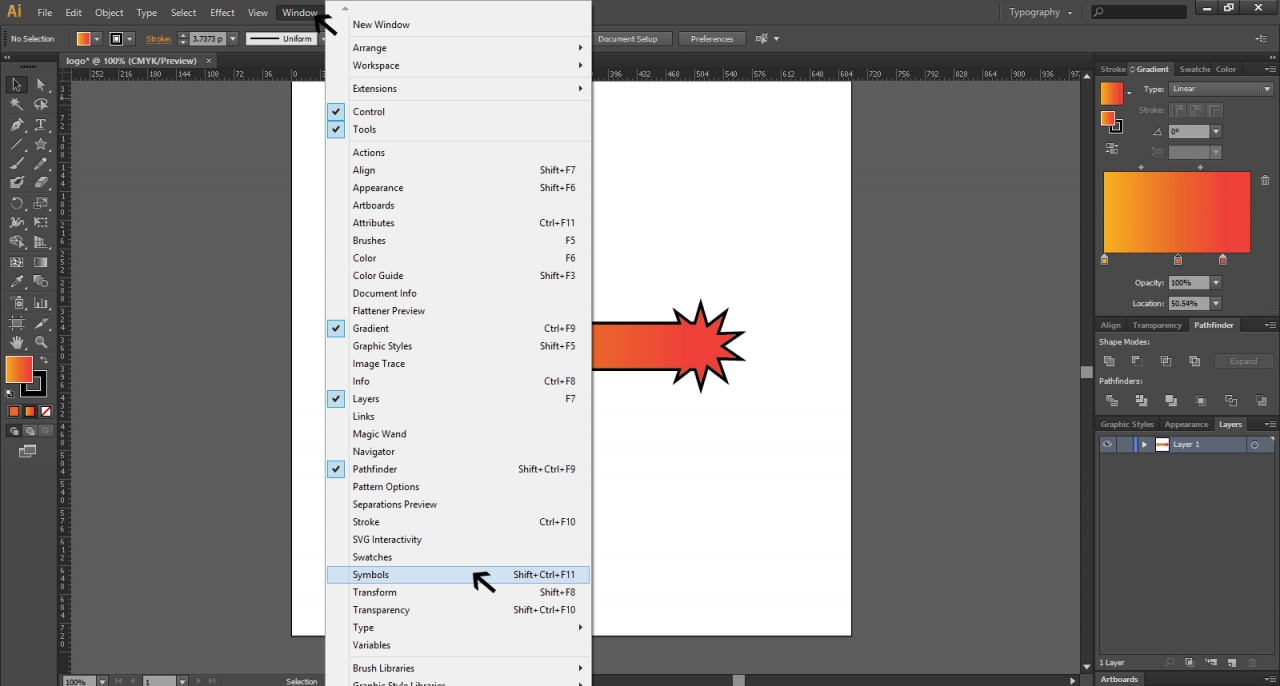1280x686 pixels.
Task: Switch to the Appearance panel tab
Action: (x=1186, y=424)
